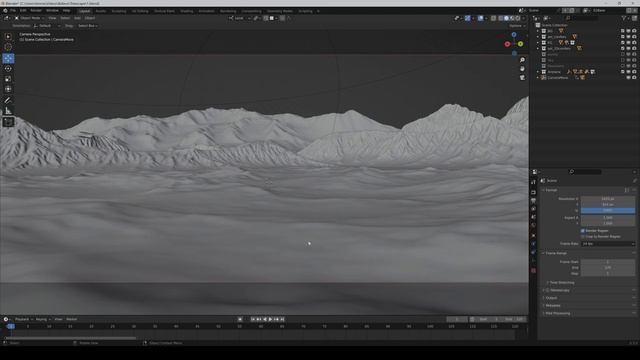Select the Annotate pencil tool
640x360 pixels.
tap(8, 100)
